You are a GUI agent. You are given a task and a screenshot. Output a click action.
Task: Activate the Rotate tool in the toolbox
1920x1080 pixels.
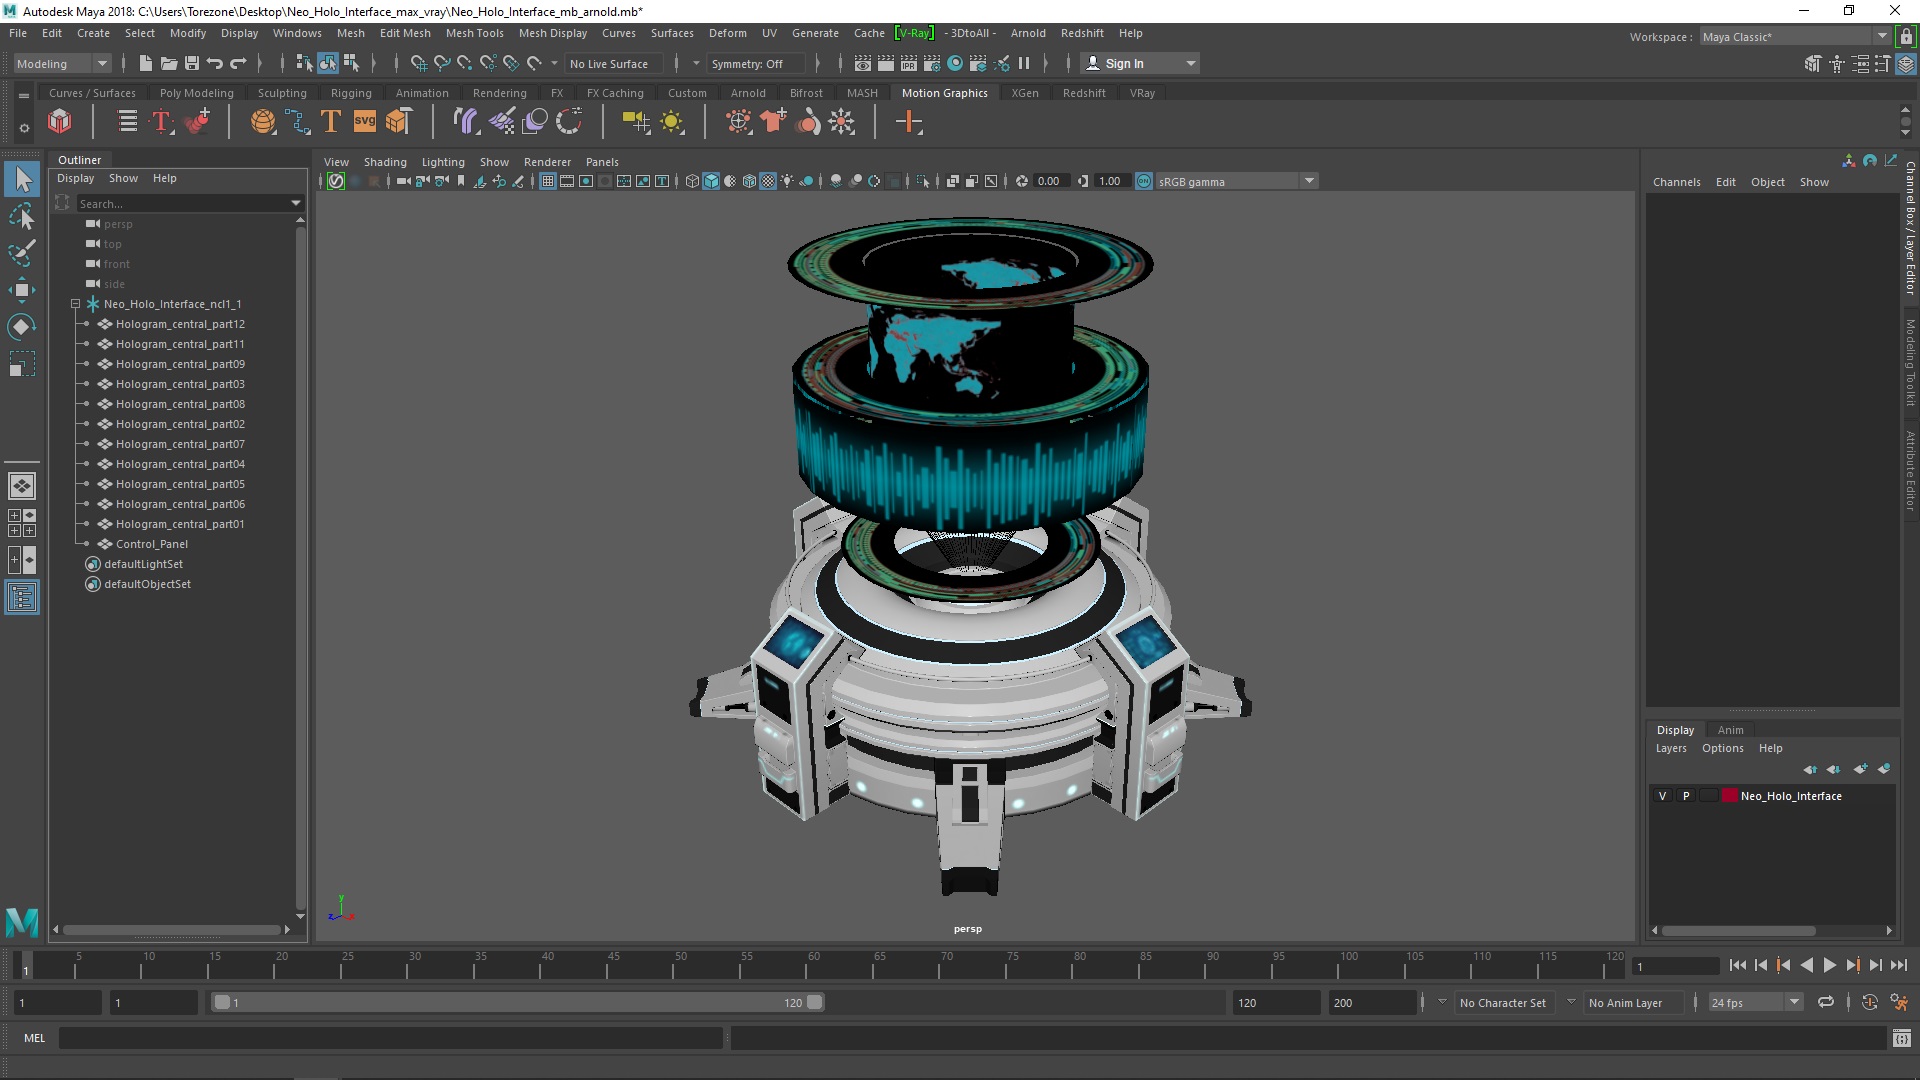21,327
